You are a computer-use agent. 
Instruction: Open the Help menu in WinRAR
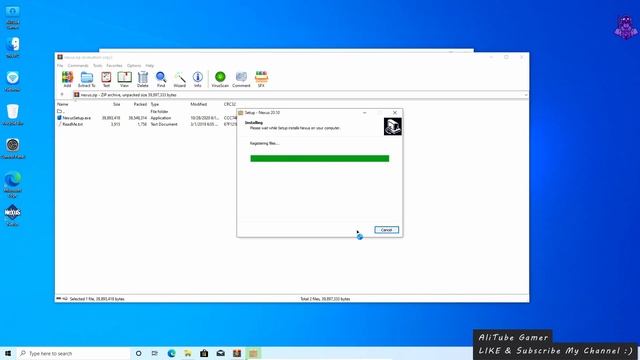(150, 65)
